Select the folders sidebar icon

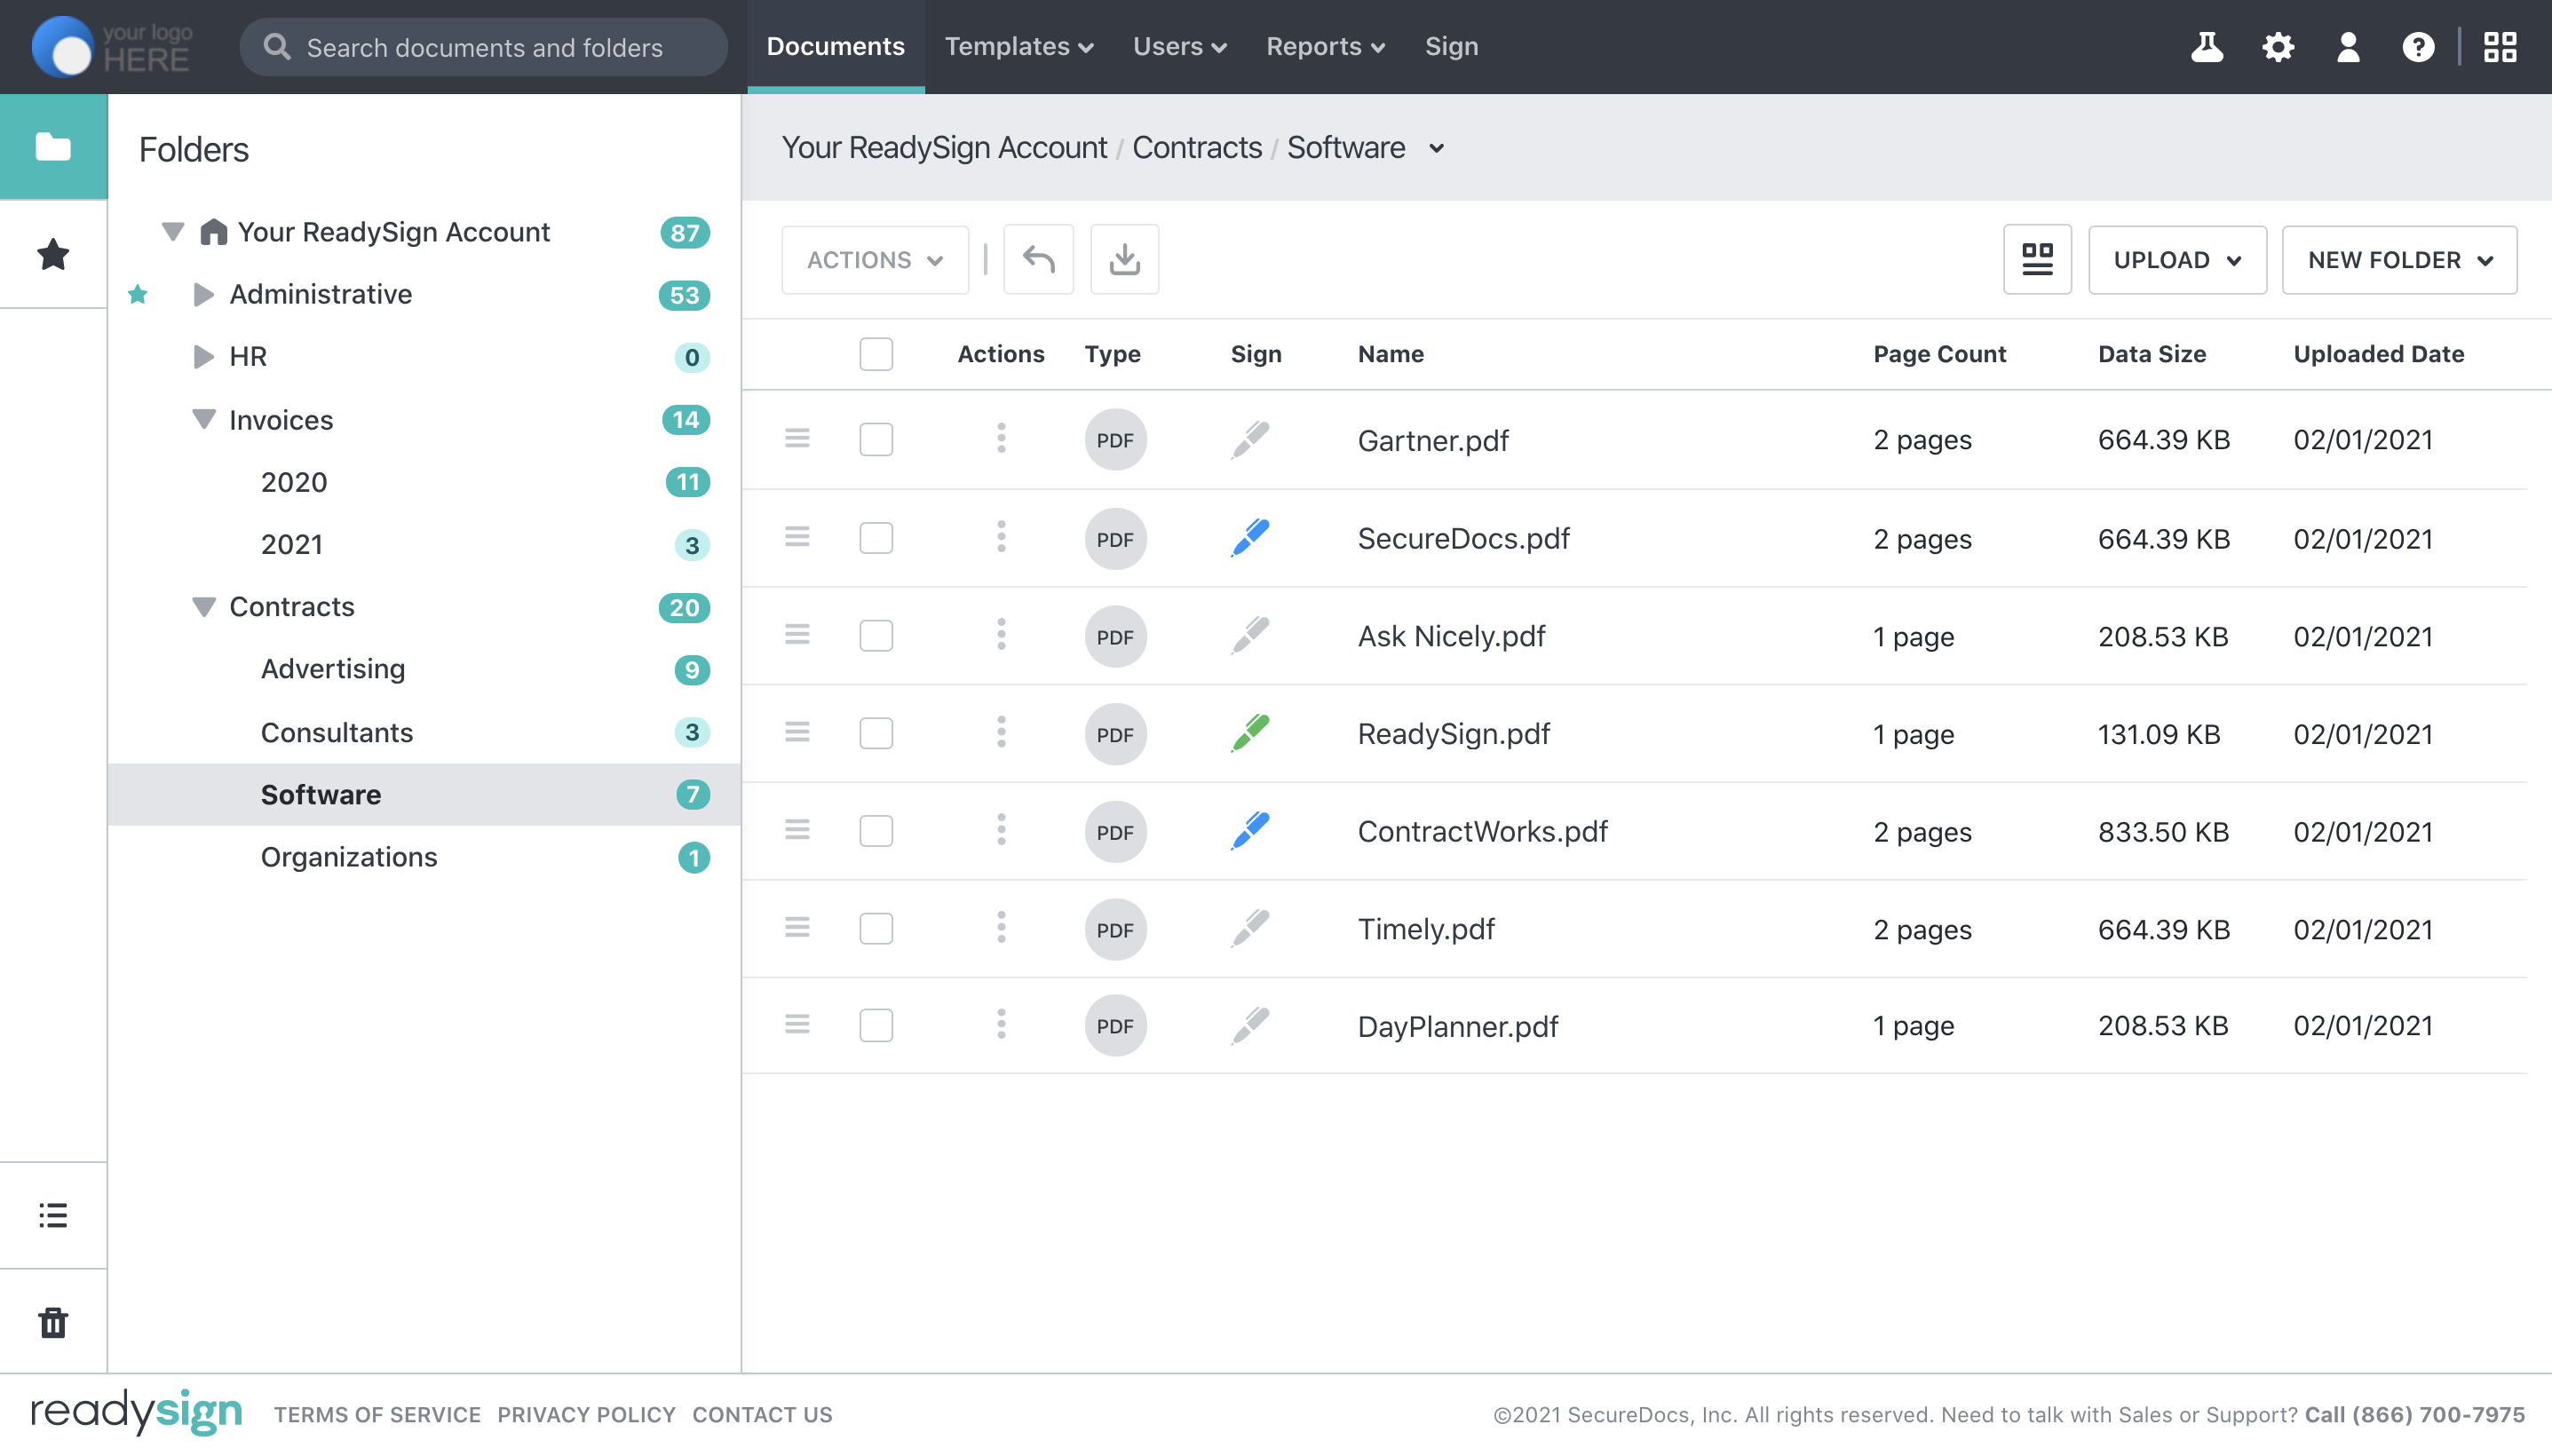[53, 147]
